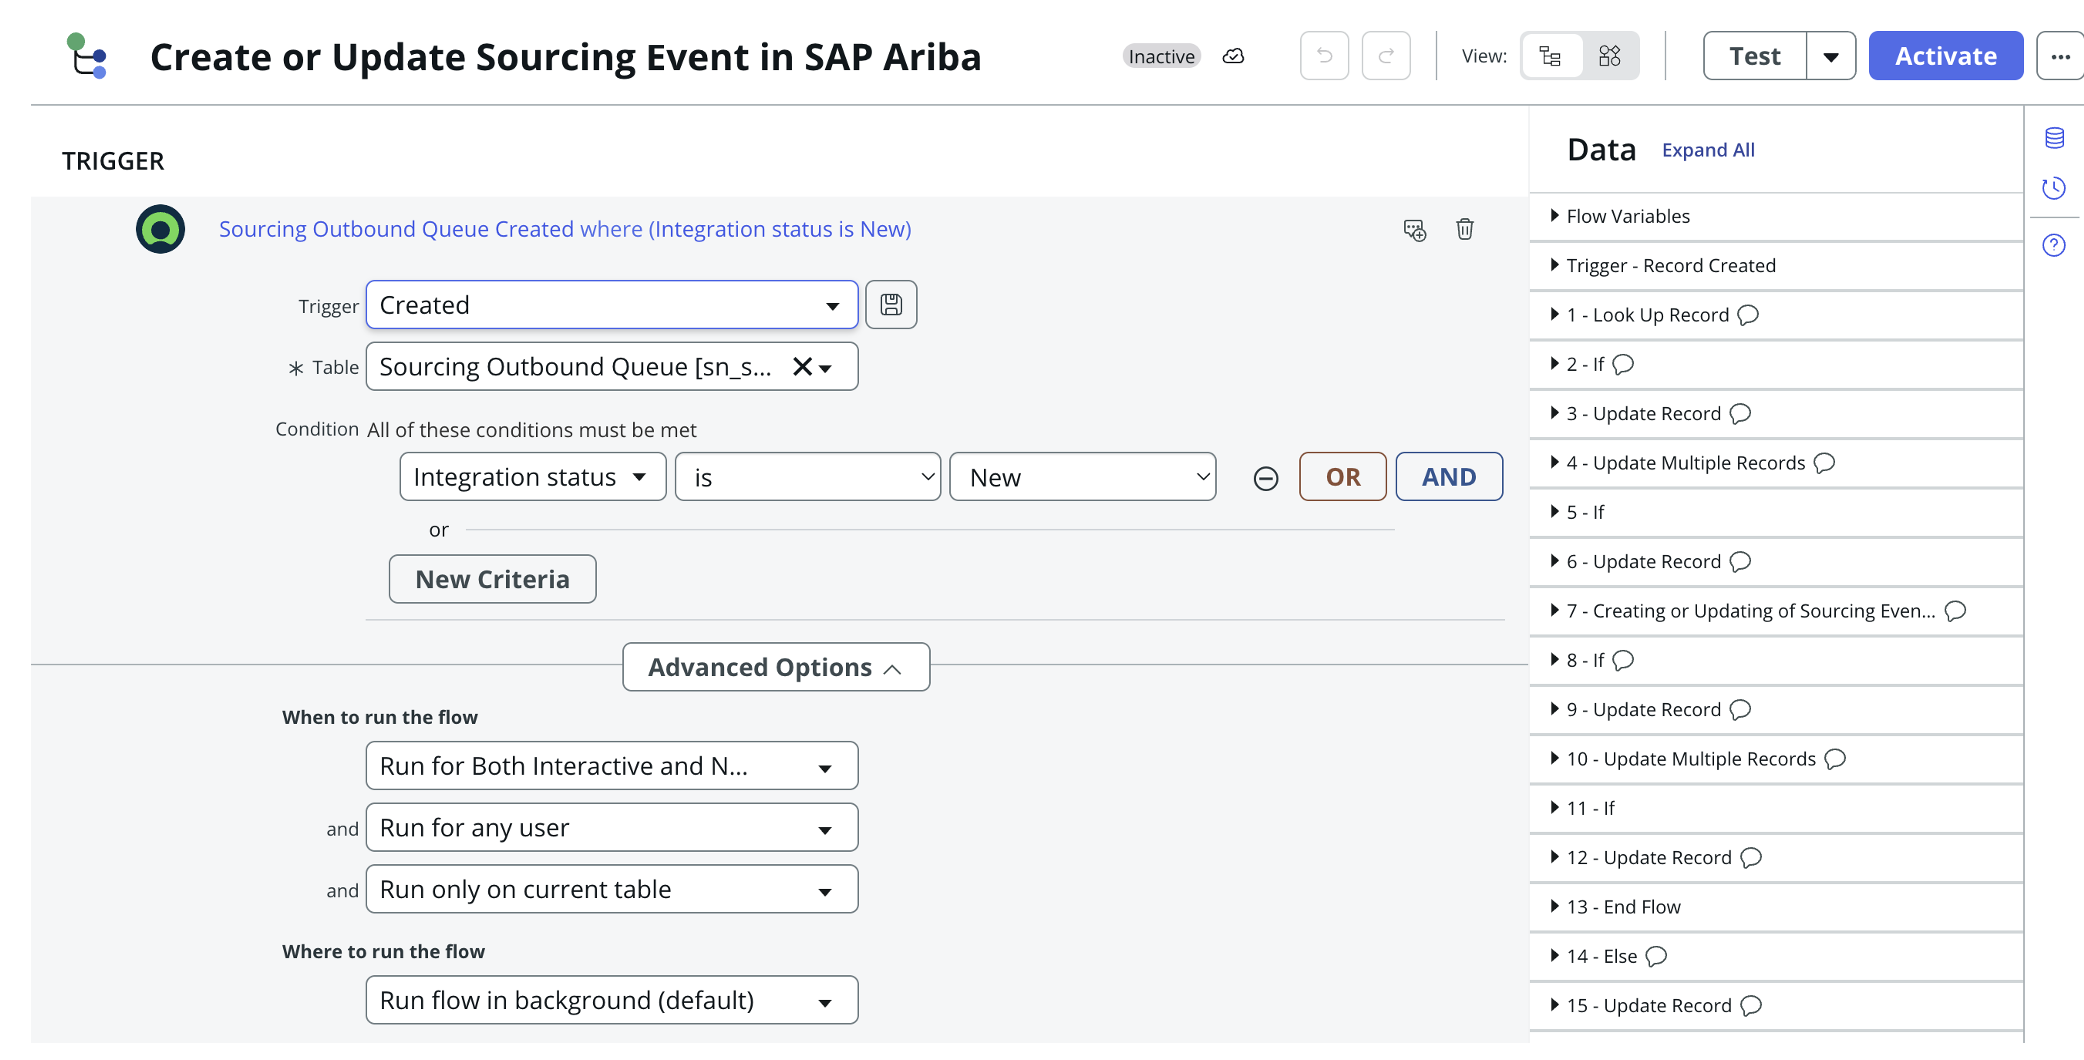
Task: Expand 1 - Look Up Record
Action: coord(1554,314)
